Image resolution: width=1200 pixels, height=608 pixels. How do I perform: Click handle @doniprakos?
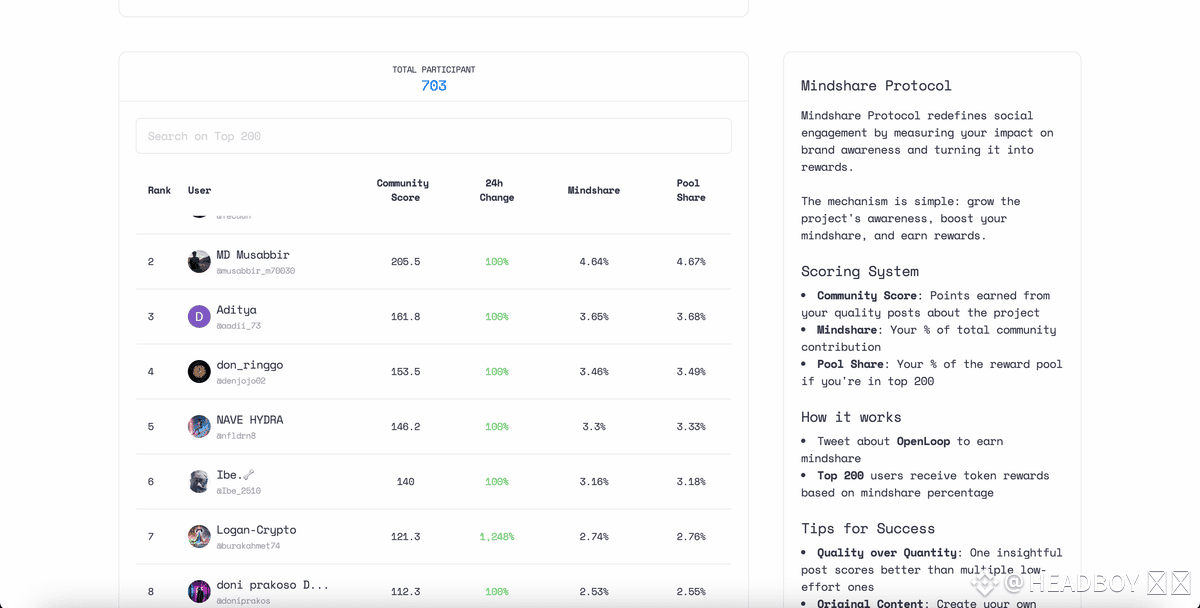(243, 601)
